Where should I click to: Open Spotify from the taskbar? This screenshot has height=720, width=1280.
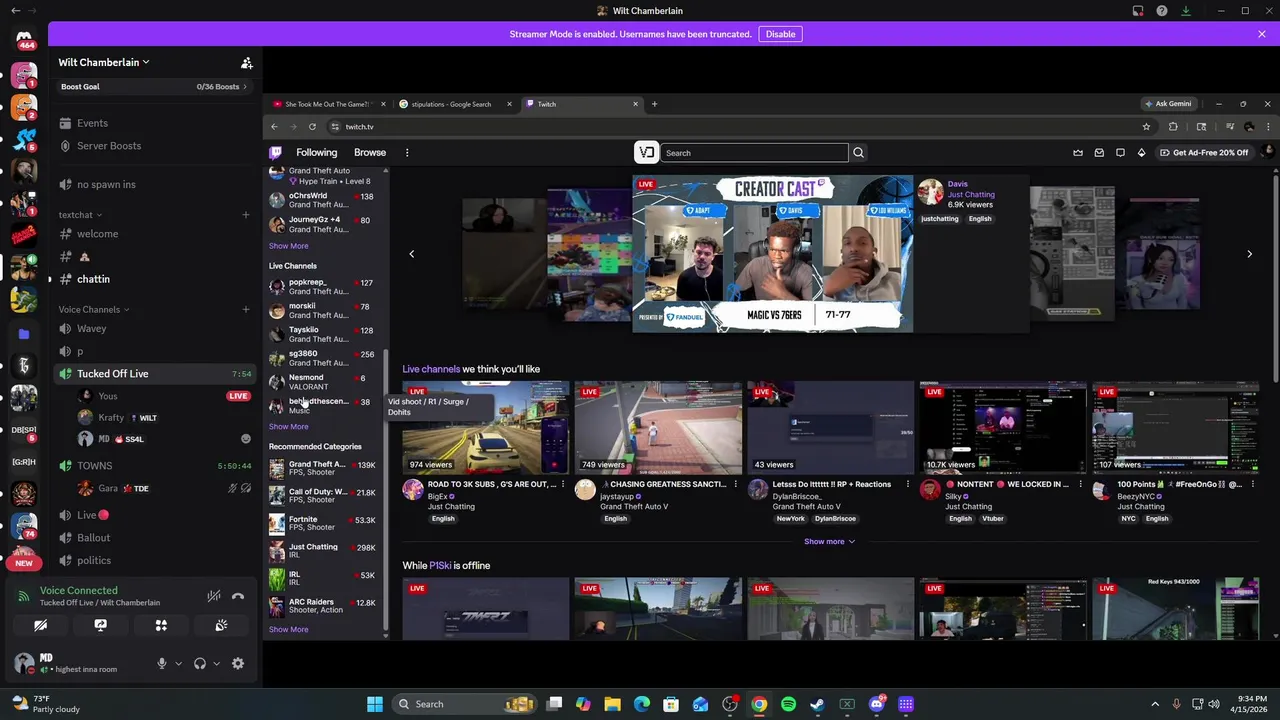[788, 704]
